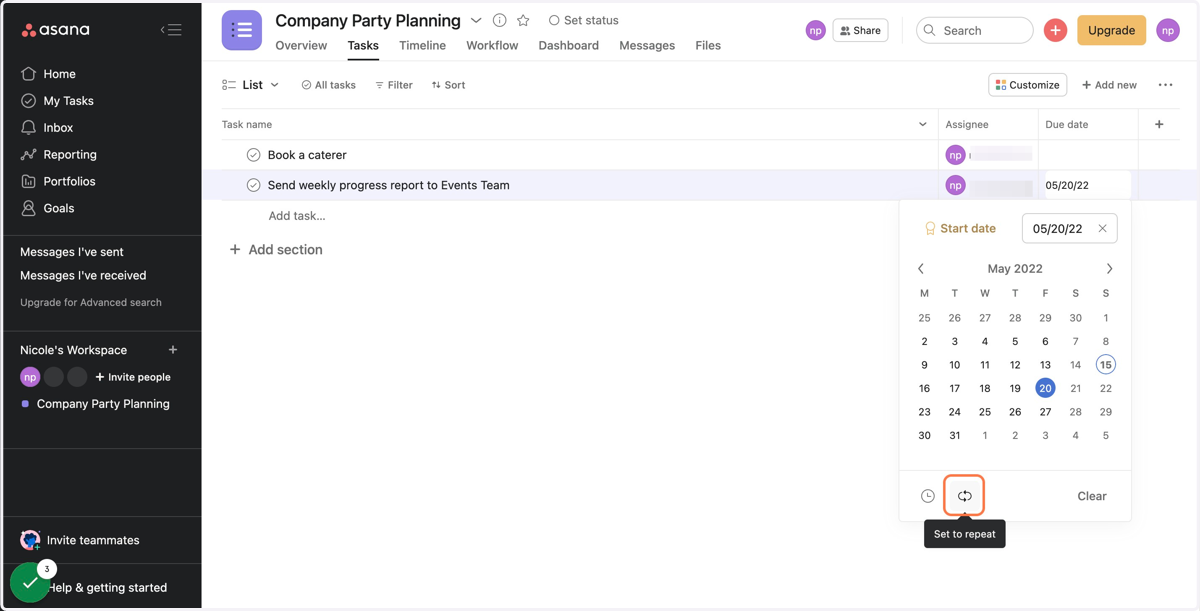Add a column with the plus icon
Screen dimensions: 1200x611
click(1159, 125)
